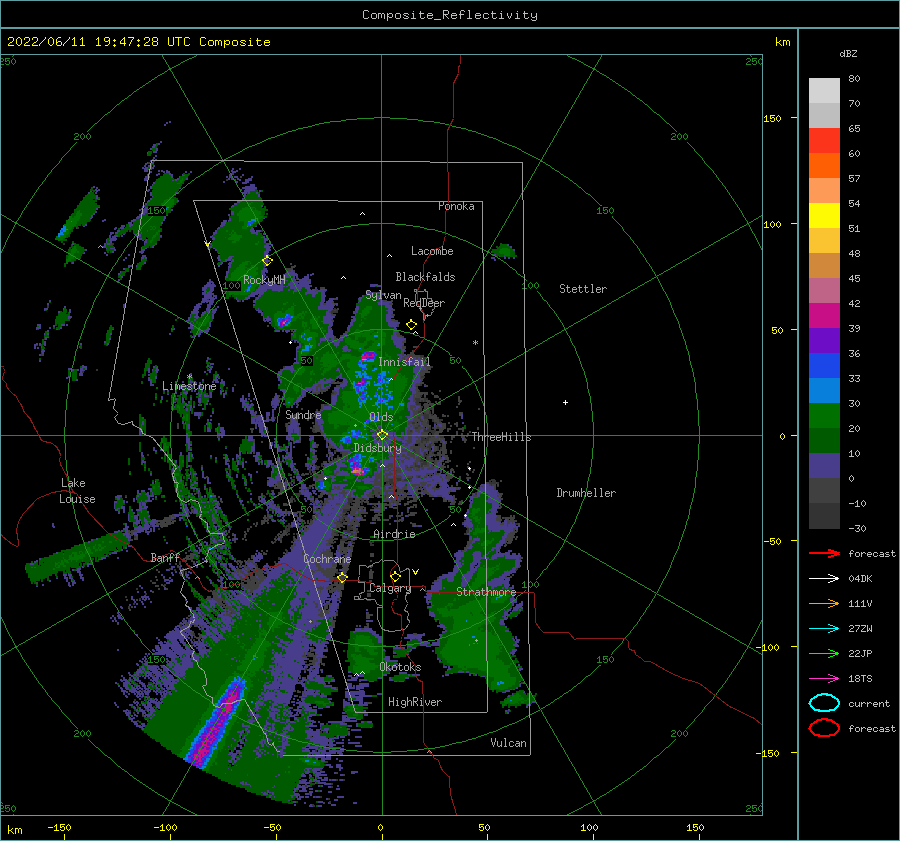The image size is (900, 841).
Task: Click the white plus marker north of Drumheller
Action: [565, 402]
